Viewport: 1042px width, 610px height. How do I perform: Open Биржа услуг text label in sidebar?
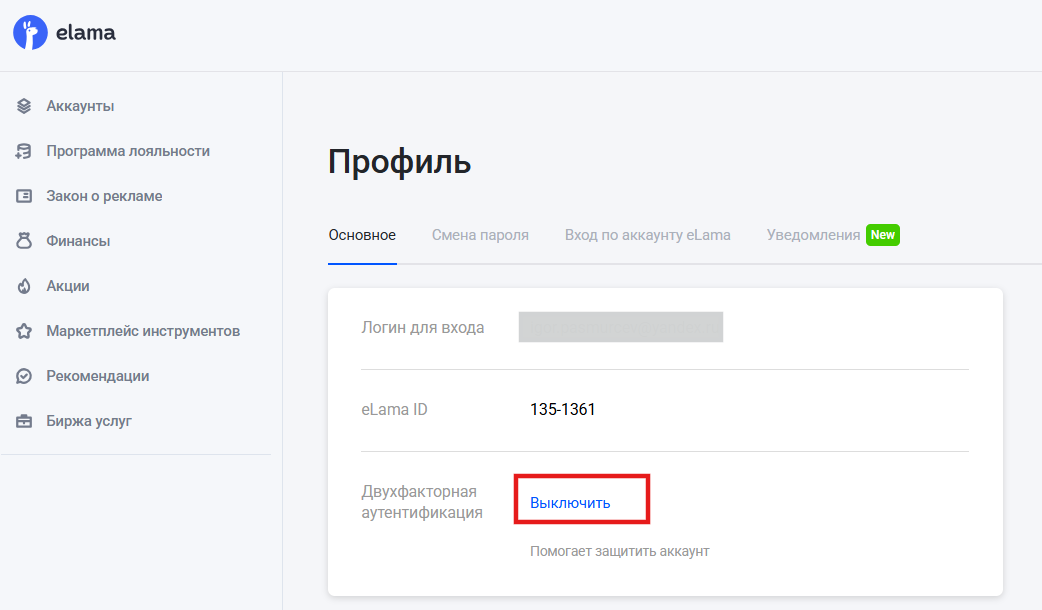pyautogui.click(x=89, y=421)
